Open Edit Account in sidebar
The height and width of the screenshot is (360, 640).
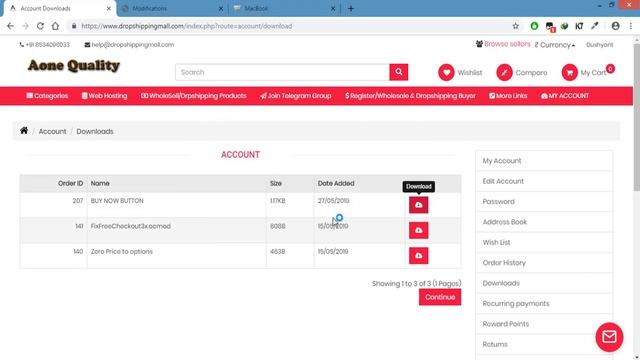pyautogui.click(x=544, y=181)
